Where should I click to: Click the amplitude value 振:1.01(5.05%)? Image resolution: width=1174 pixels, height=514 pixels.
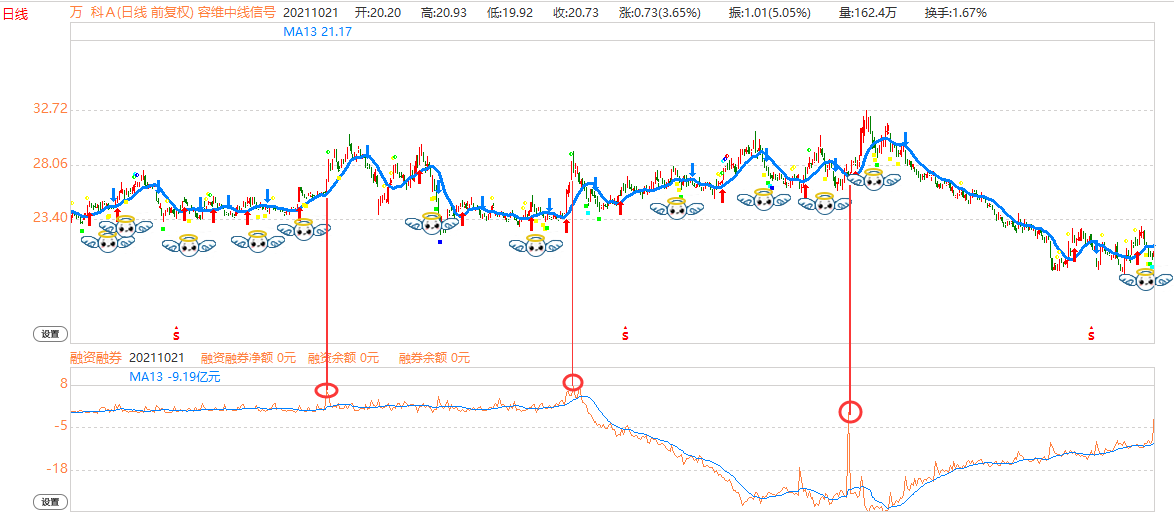click(x=769, y=13)
